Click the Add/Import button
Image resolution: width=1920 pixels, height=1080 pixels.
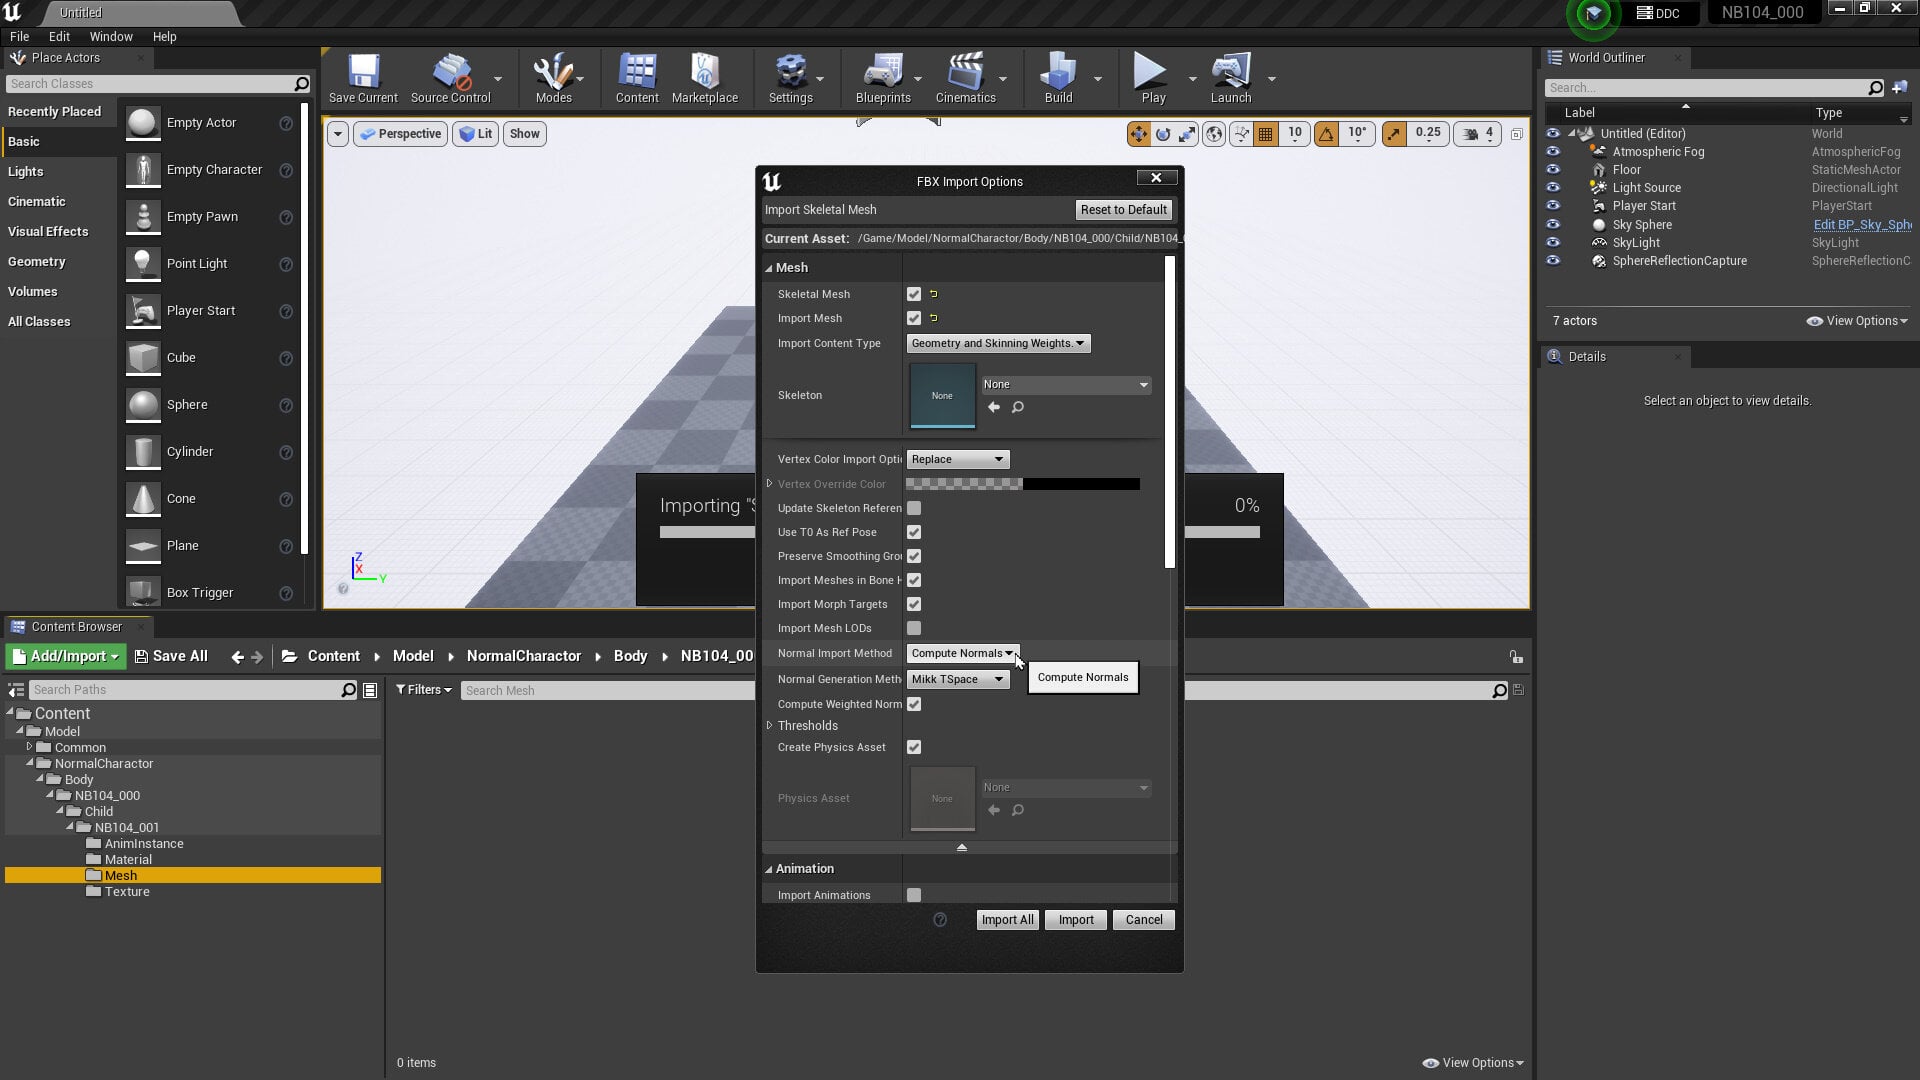tap(66, 656)
